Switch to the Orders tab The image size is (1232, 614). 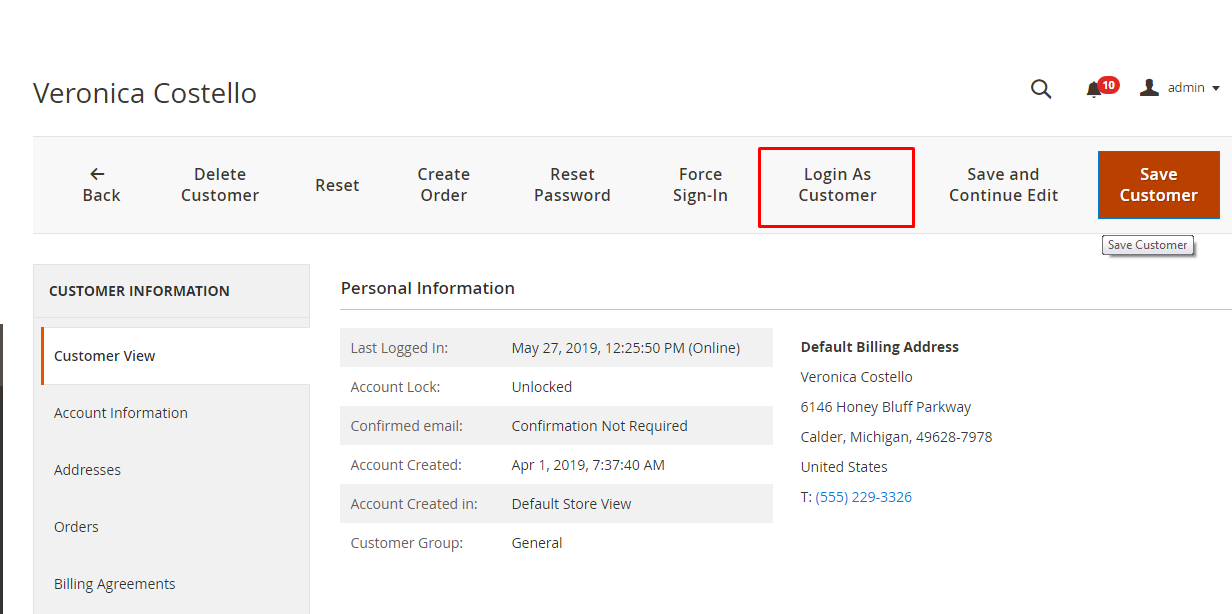point(76,526)
